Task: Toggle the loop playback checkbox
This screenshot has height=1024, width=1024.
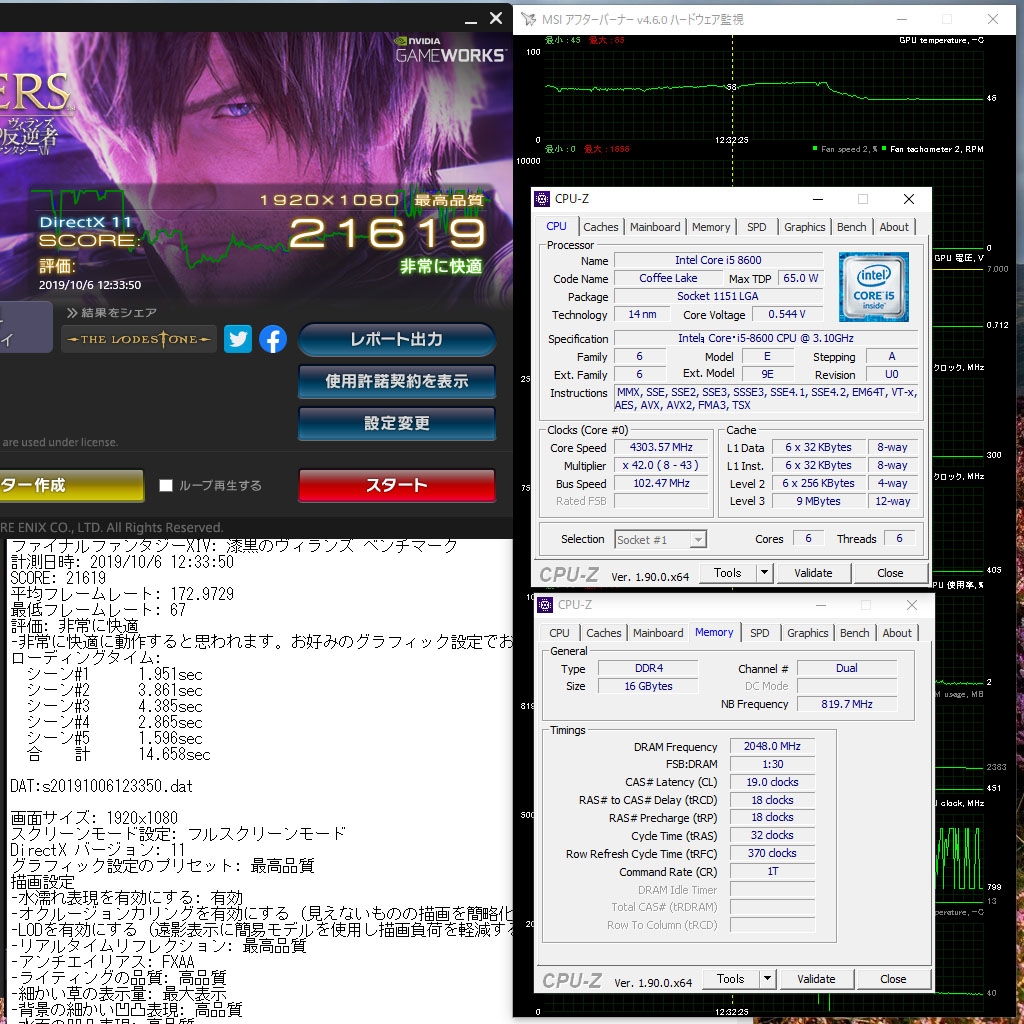Action: point(166,485)
